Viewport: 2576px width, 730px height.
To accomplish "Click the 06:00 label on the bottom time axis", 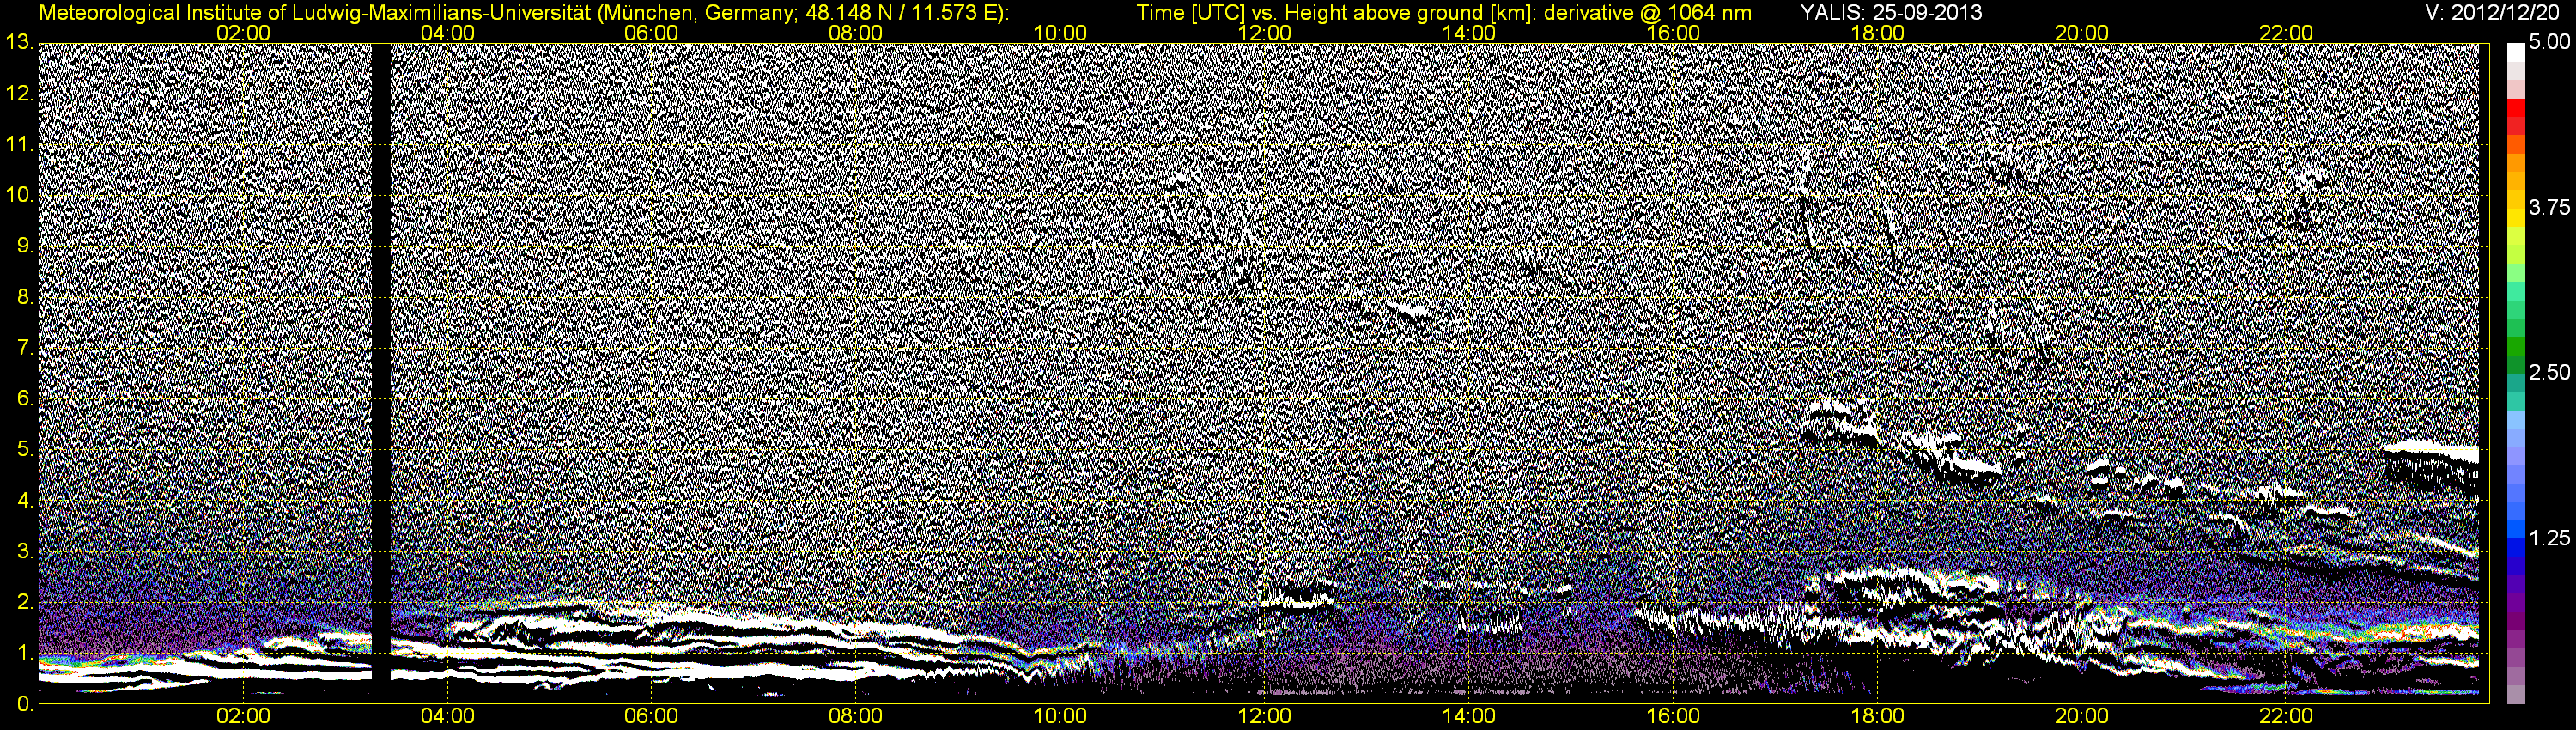I will tap(651, 716).
